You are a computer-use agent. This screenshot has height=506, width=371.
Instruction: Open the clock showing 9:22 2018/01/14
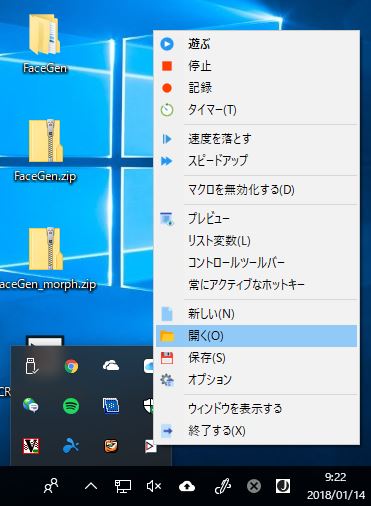point(336,486)
